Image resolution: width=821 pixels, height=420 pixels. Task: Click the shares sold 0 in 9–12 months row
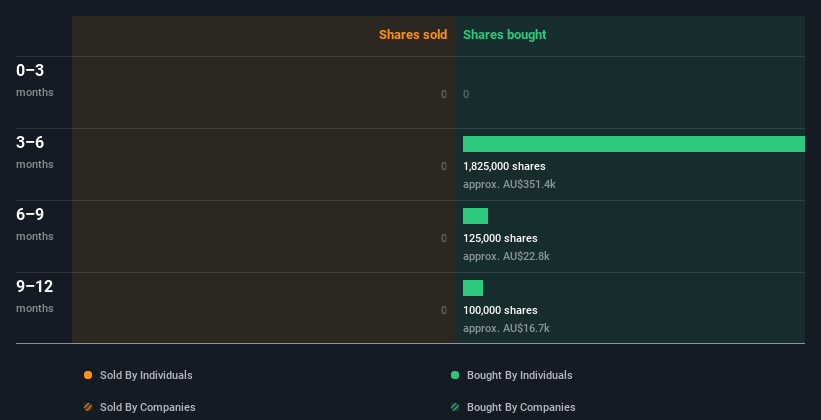[444, 310]
